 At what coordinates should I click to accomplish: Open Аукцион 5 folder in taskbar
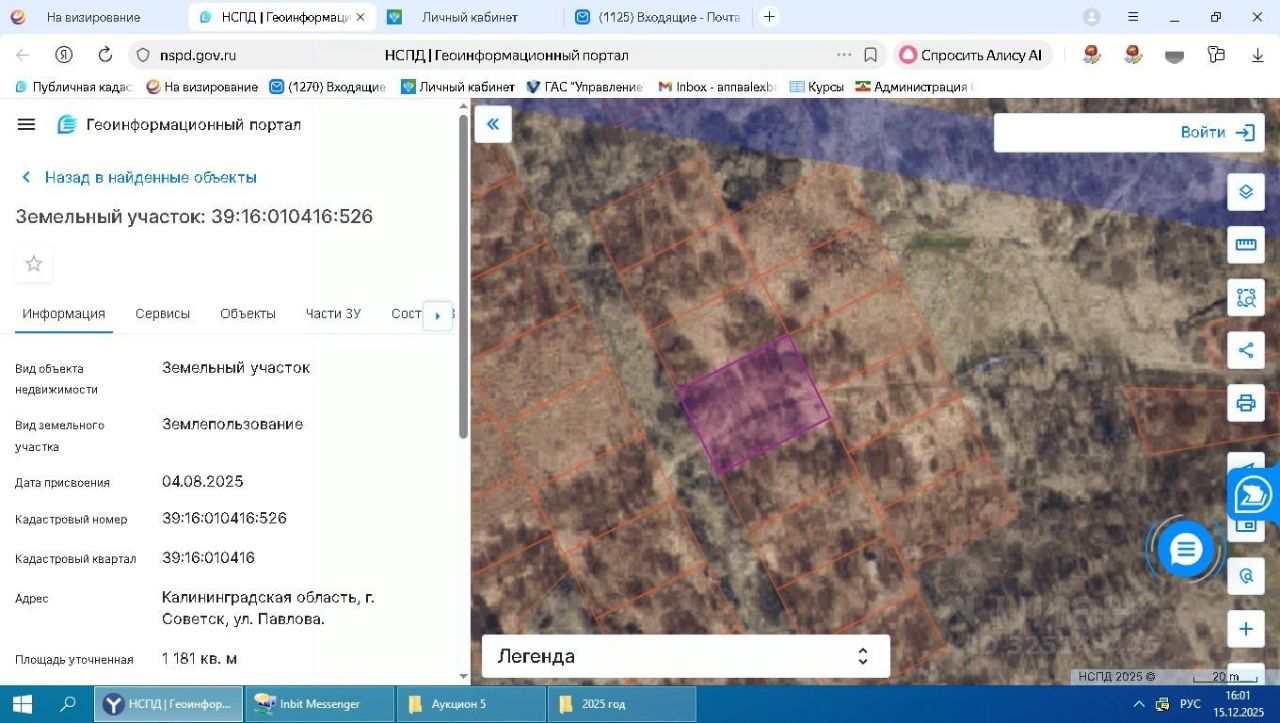(x=471, y=704)
